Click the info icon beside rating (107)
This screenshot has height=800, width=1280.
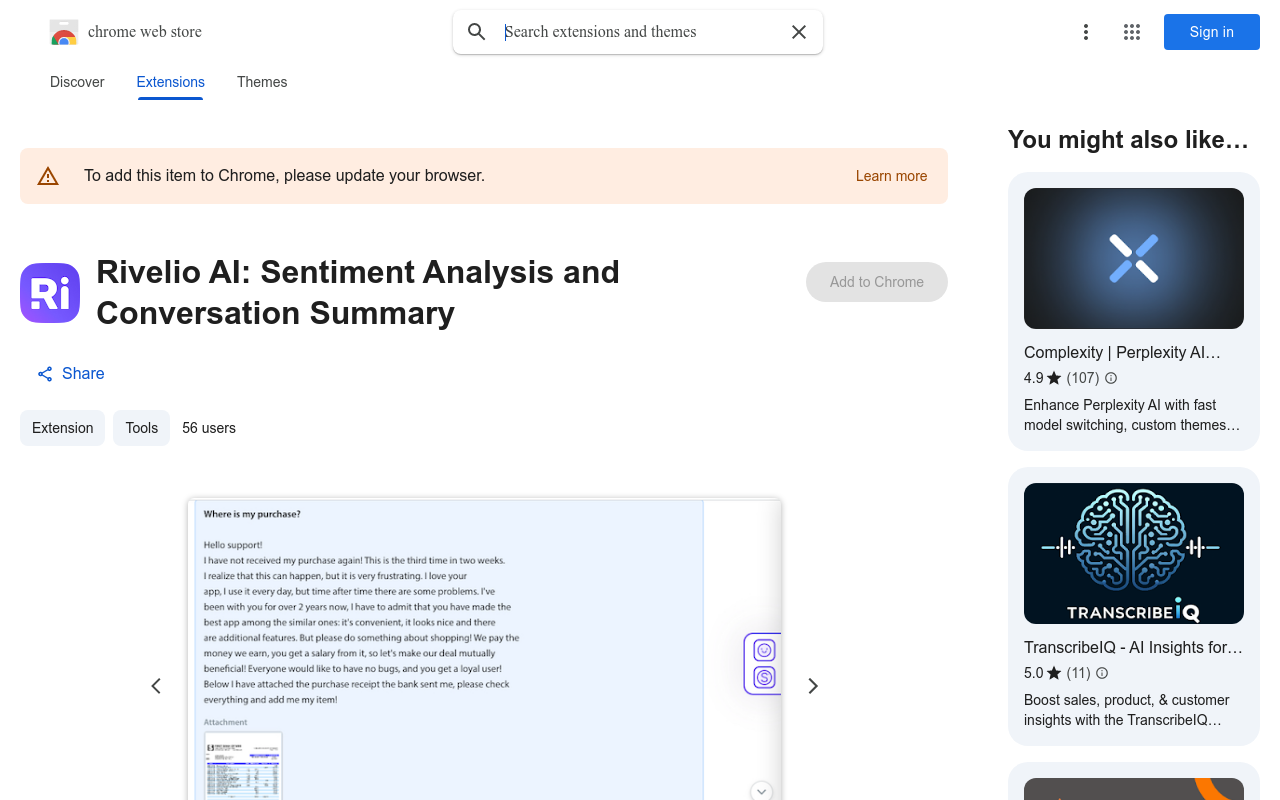click(1111, 378)
